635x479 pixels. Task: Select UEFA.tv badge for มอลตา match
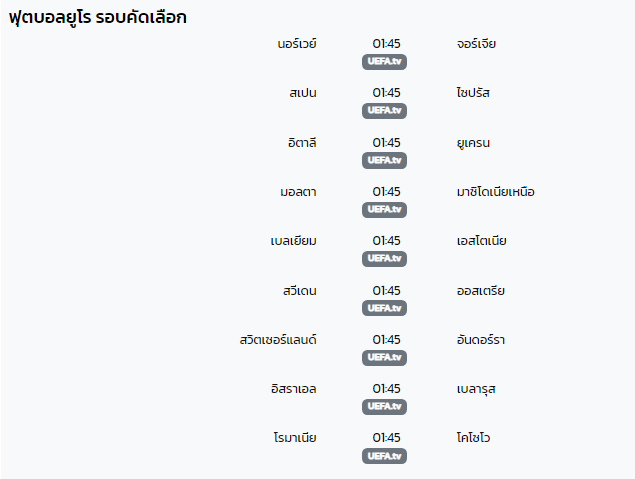click(384, 209)
